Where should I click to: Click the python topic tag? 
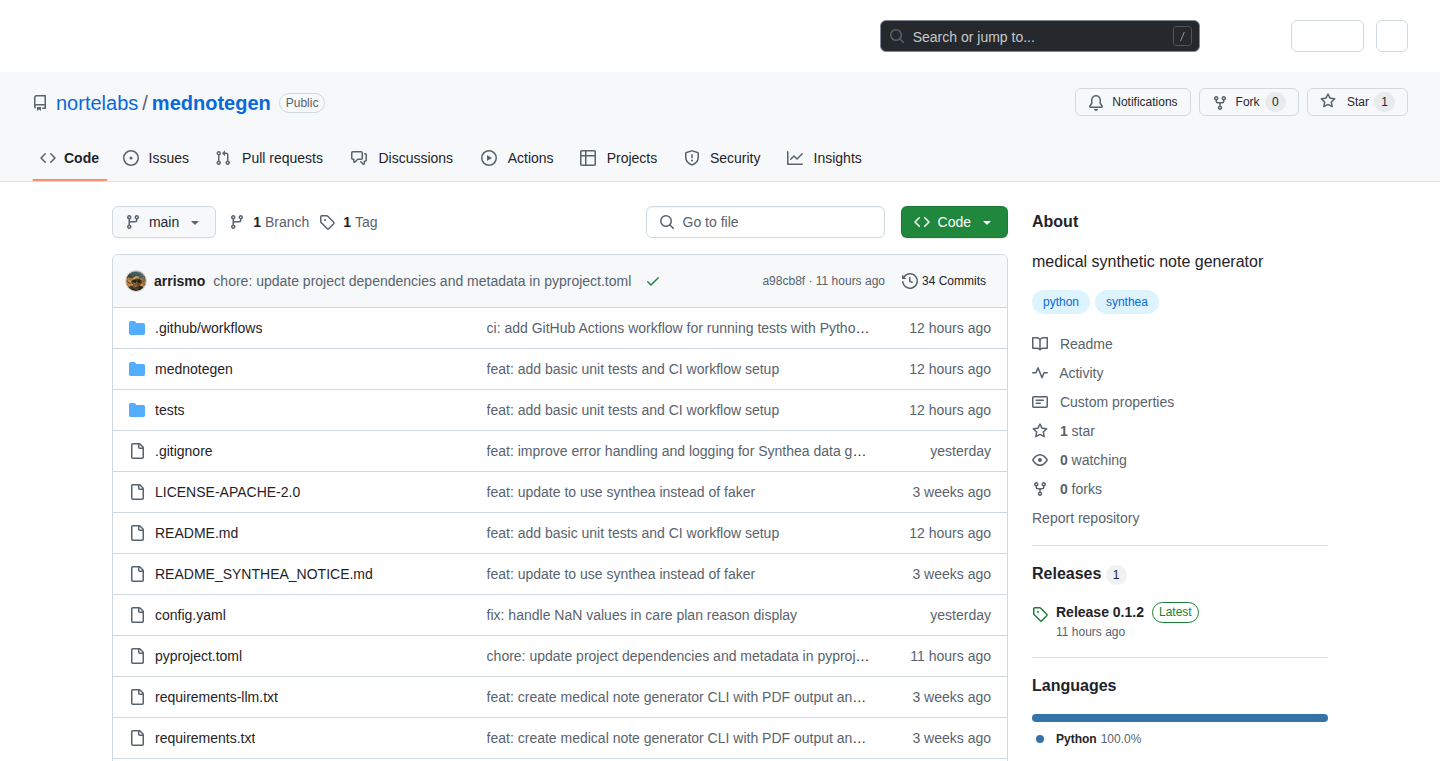(1061, 302)
